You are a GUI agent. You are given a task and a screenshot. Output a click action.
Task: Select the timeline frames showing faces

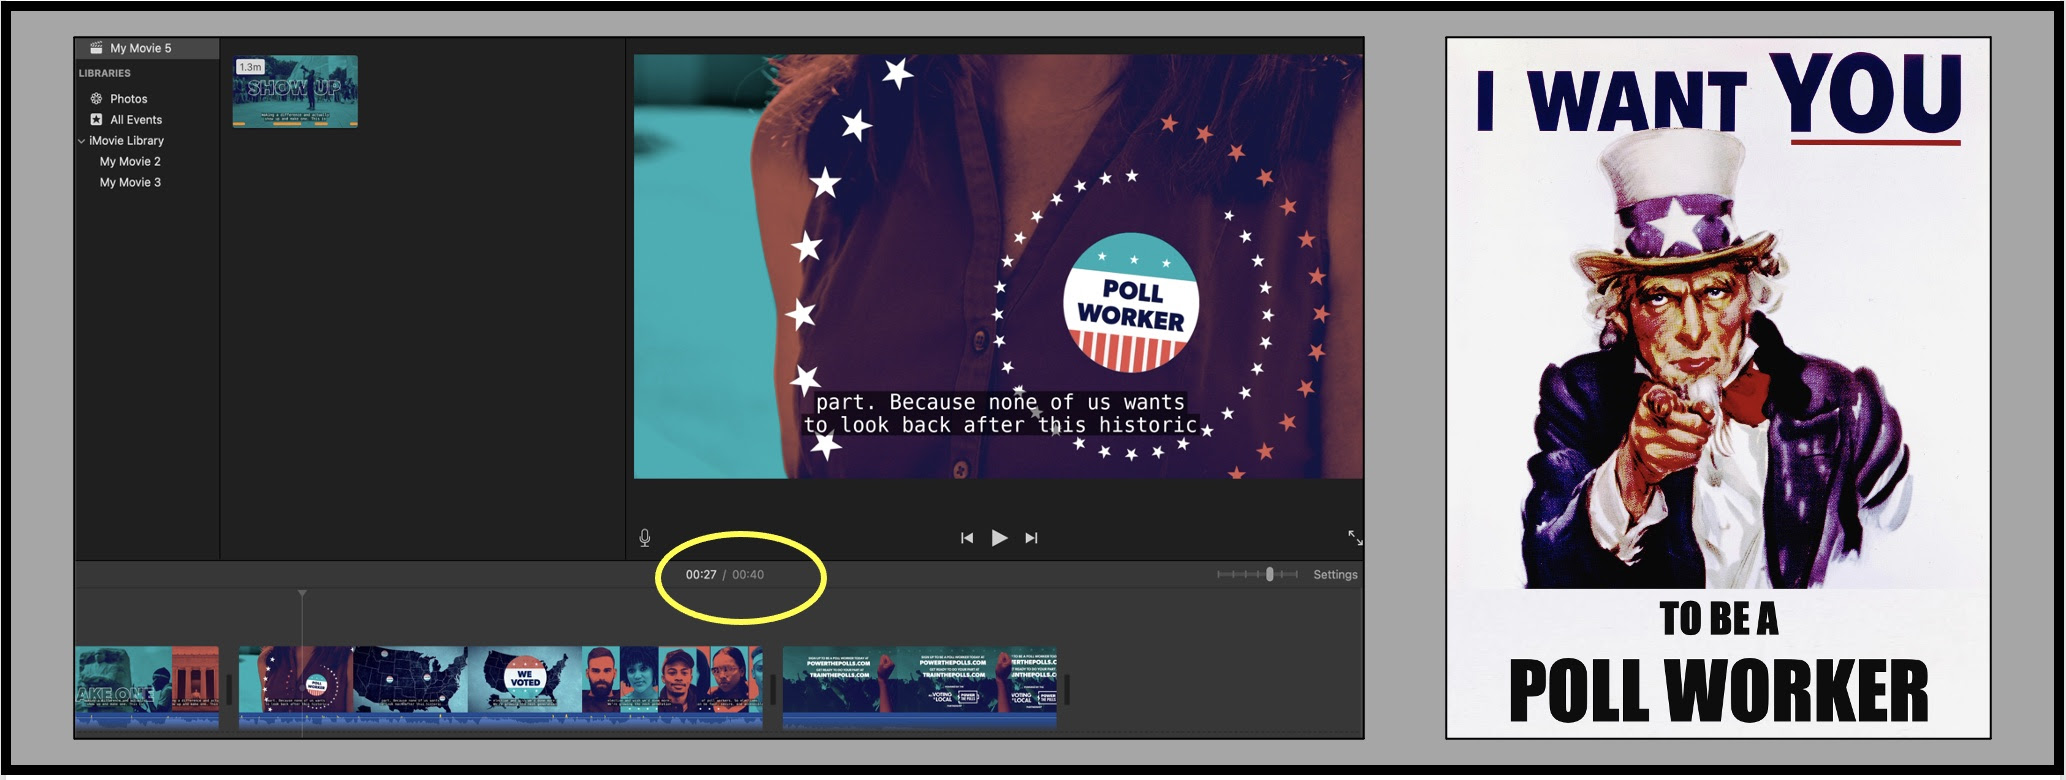click(672, 680)
